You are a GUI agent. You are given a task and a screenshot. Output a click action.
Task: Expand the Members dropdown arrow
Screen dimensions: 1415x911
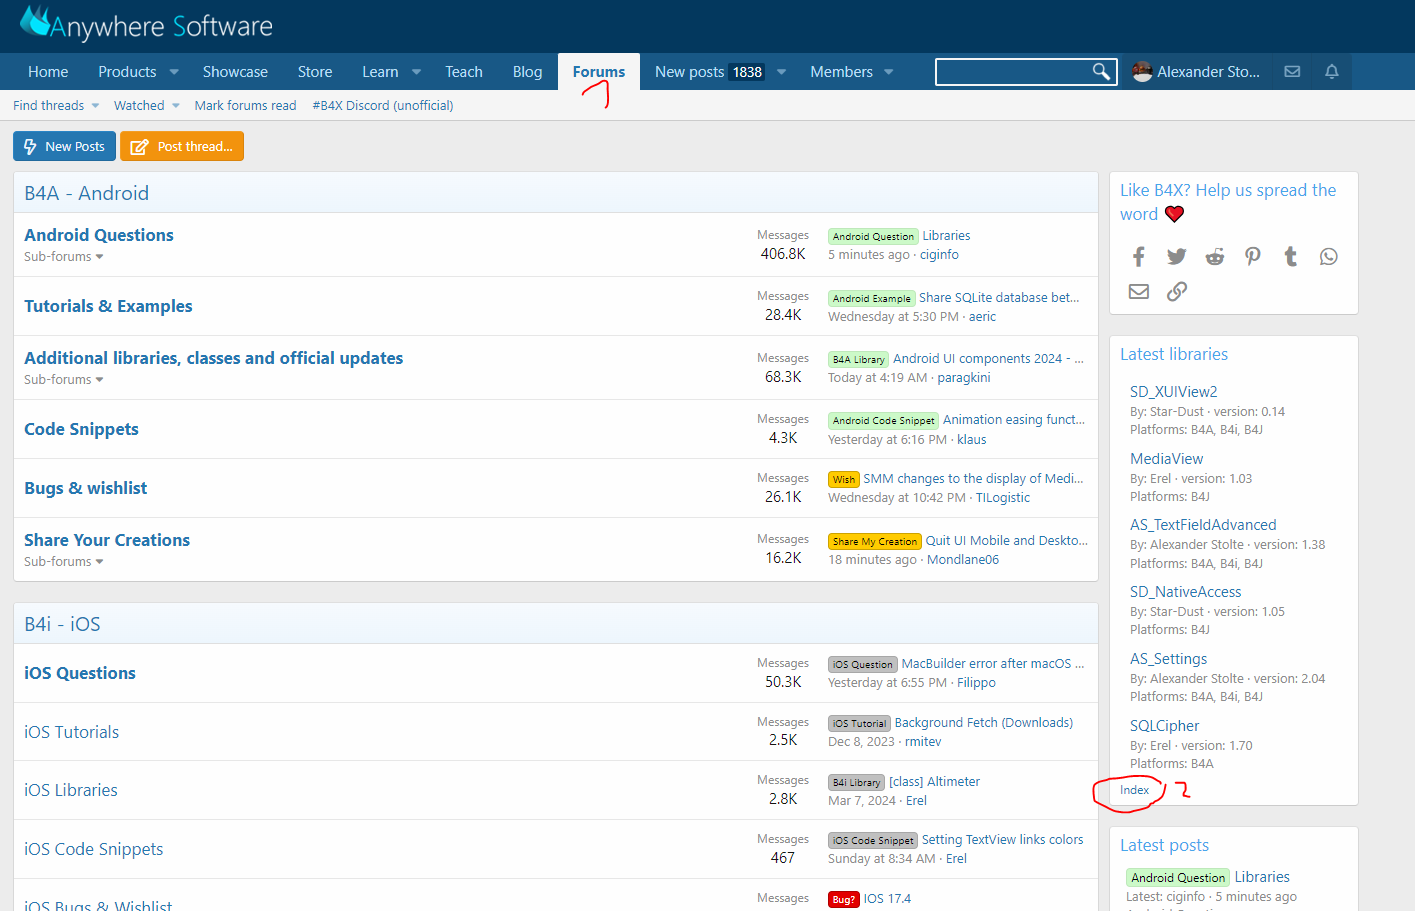(889, 72)
